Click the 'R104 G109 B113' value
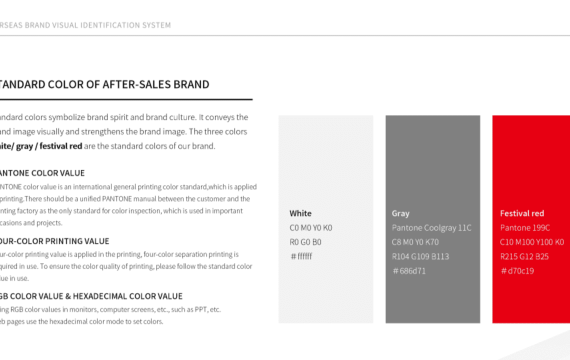This screenshot has width=570, height=360. [x=420, y=257]
